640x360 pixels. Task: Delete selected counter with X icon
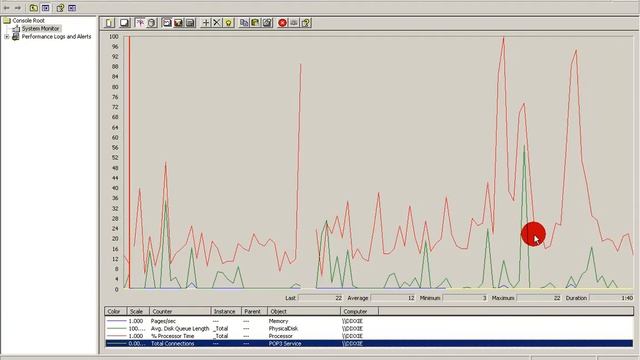tap(217, 23)
